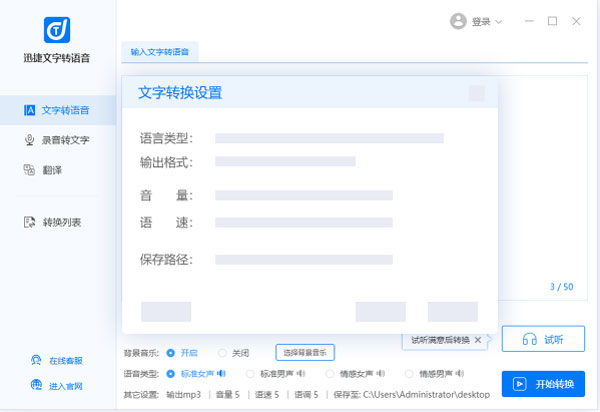
Task: Click the user avatar icon
Action: pos(459,21)
